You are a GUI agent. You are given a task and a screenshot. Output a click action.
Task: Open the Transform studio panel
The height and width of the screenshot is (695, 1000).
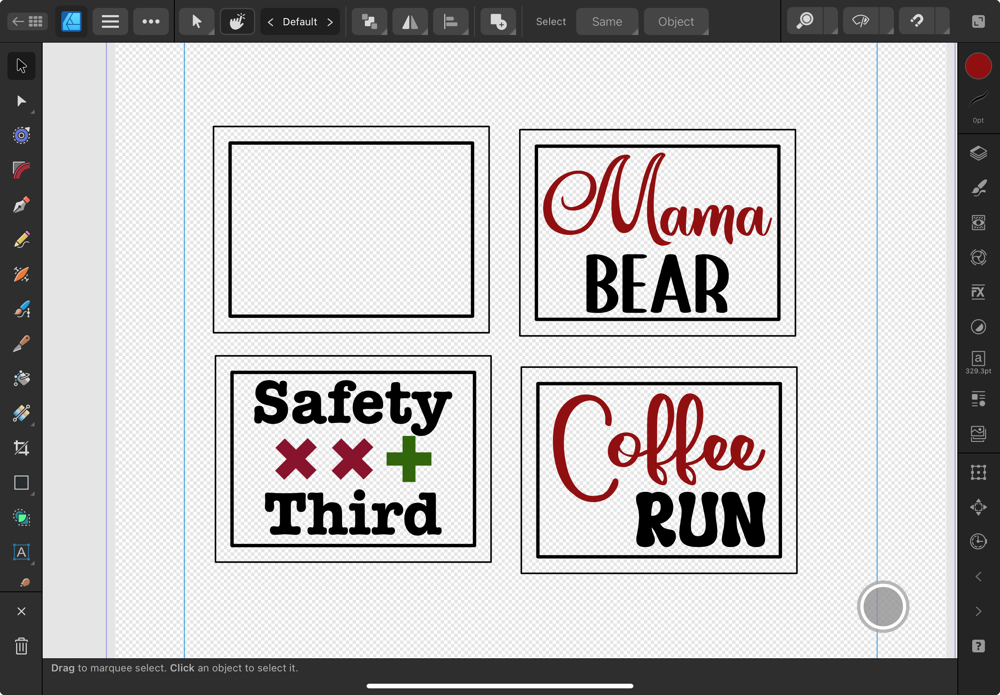978,472
